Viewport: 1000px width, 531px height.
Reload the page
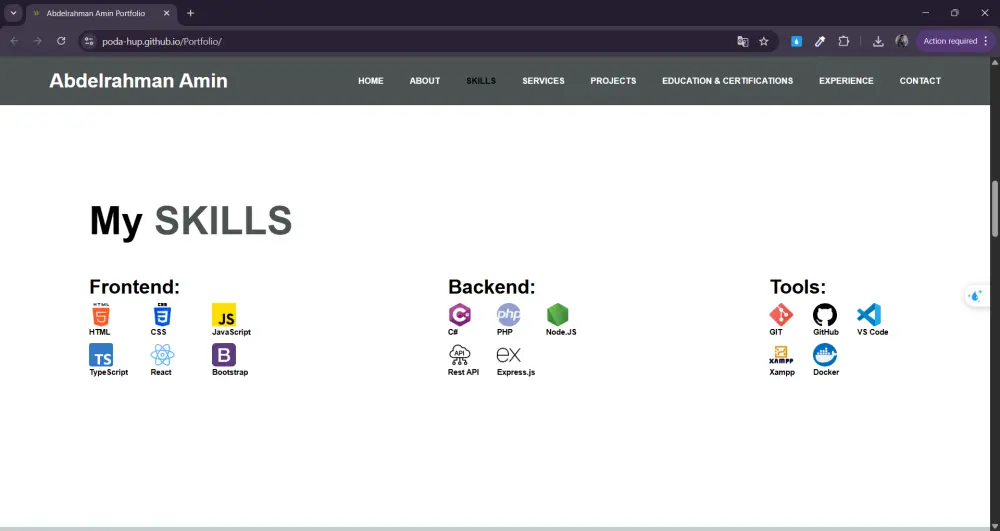pyautogui.click(x=61, y=41)
